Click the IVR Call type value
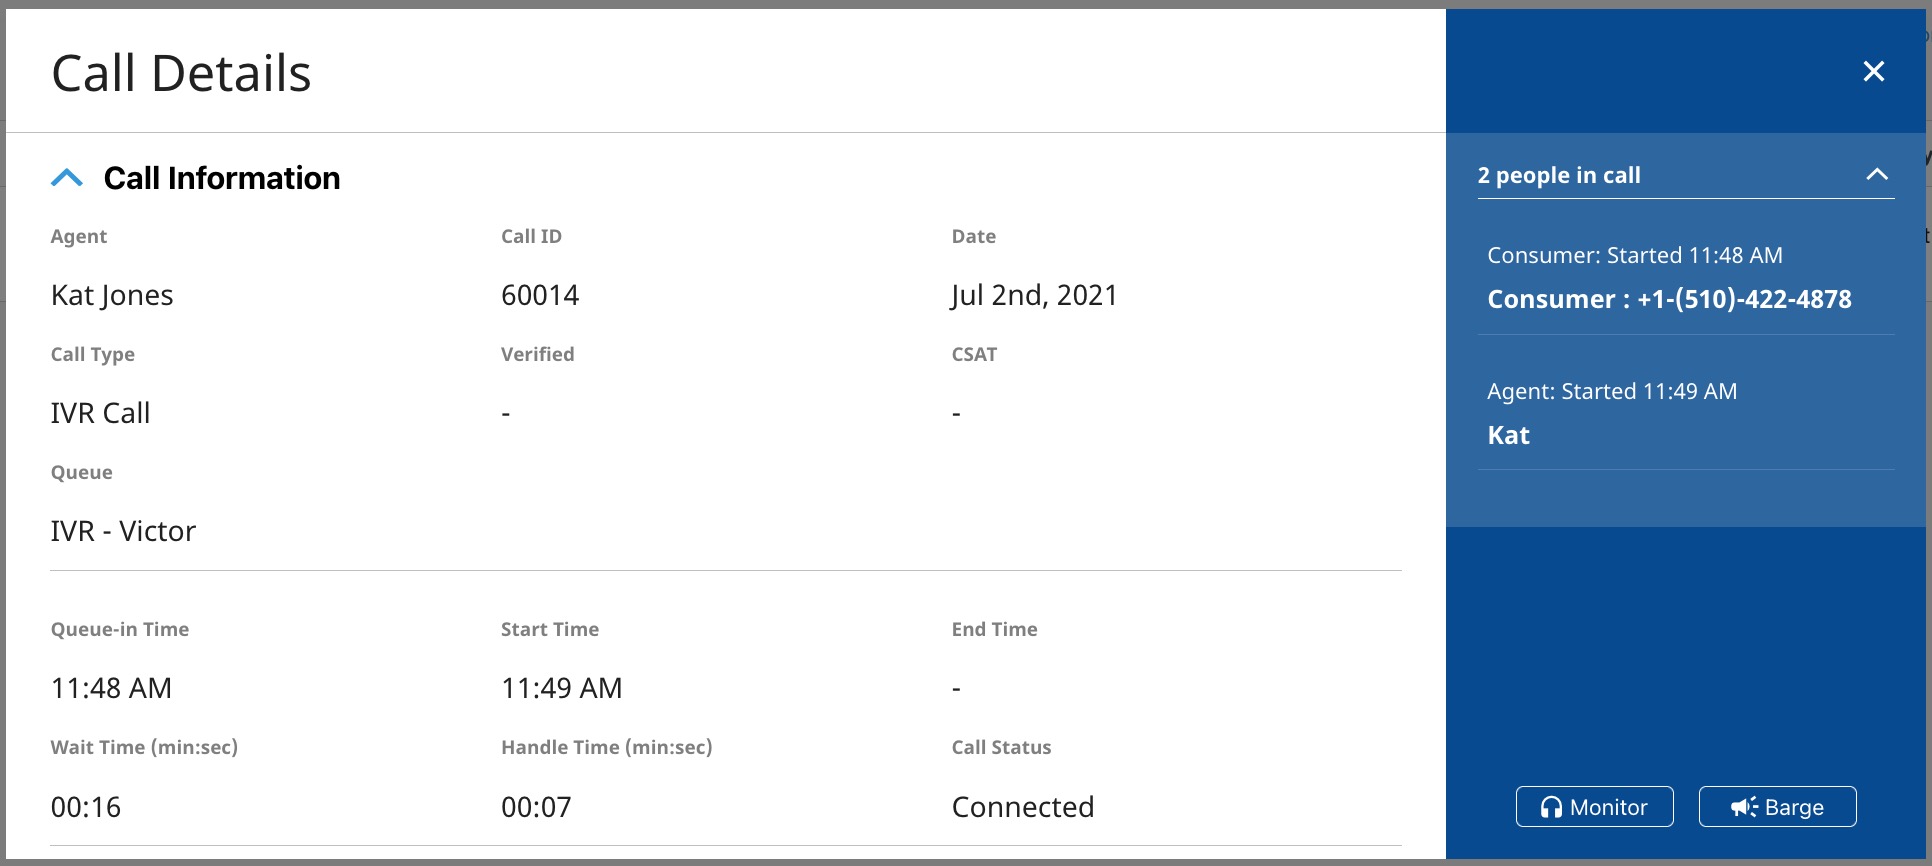Image resolution: width=1932 pixels, height=866 pixels. coord(100,413)
